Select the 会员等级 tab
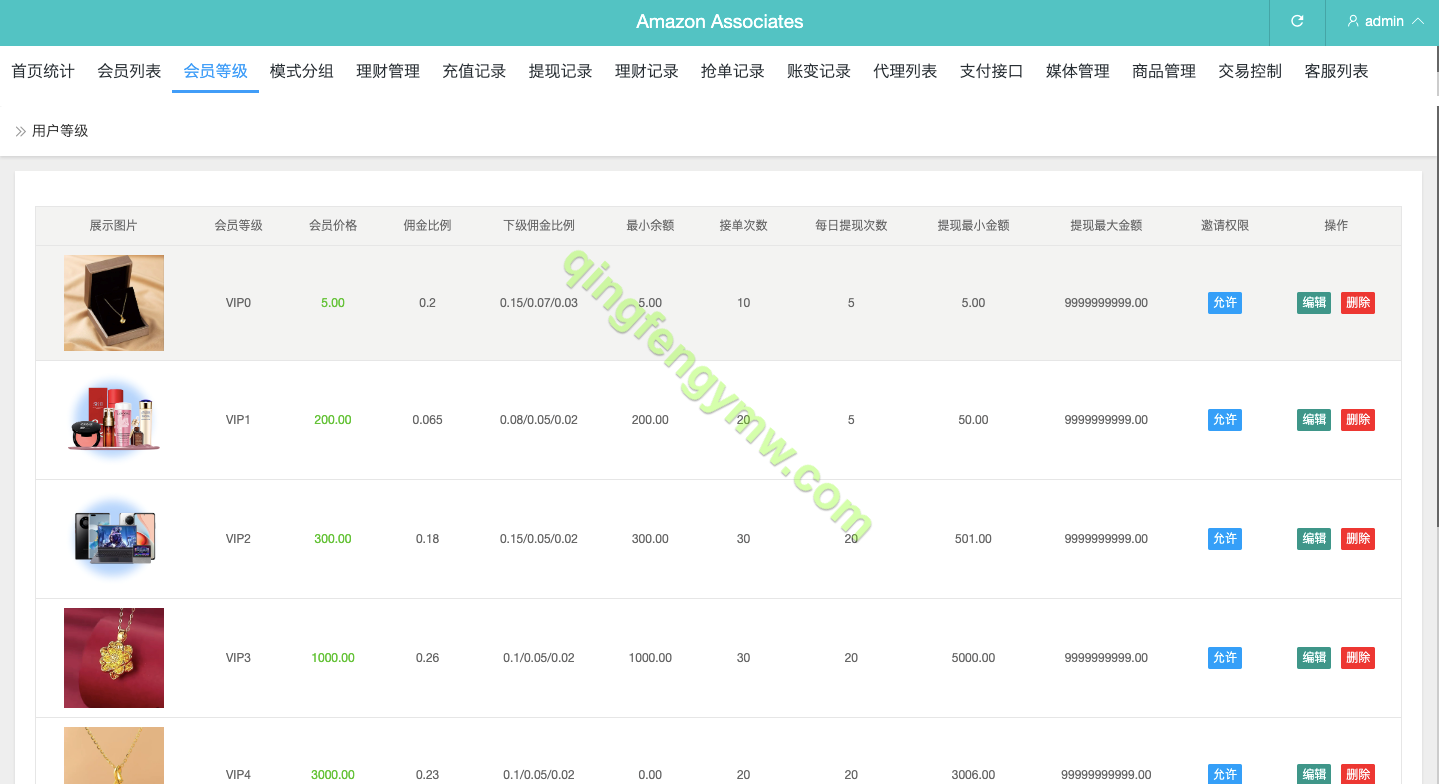1439x784 pixels. click(215, 71)
